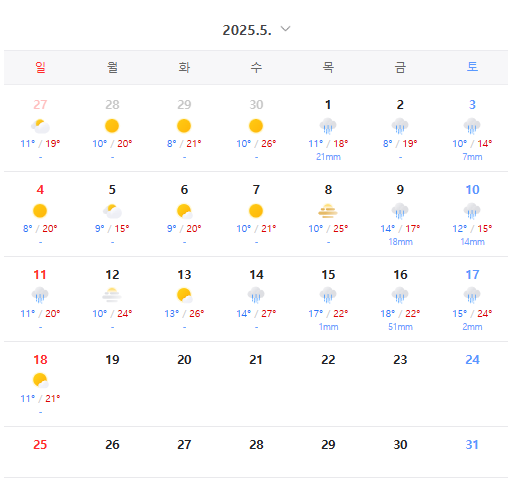Click the 13° / 26° temperature on May 13
The width and height of the screenshot is (519, 478).
coord(184,314)
